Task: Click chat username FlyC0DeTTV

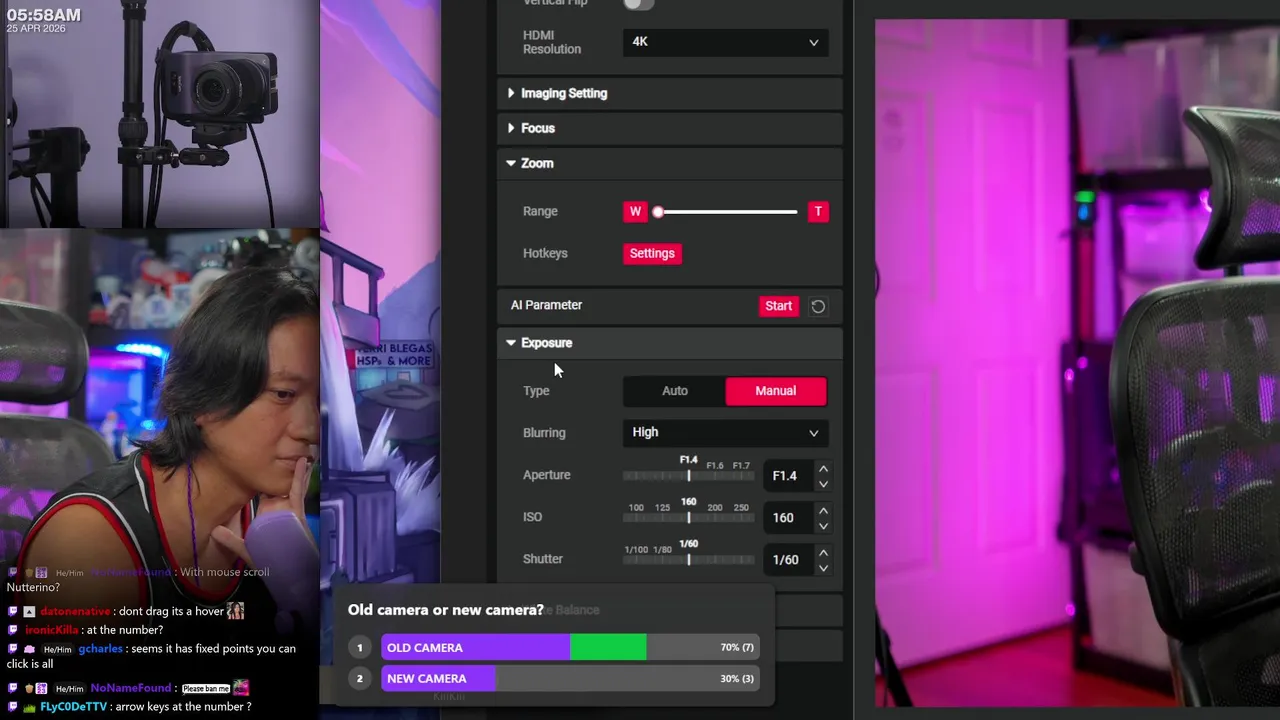Action: (73, 707)
